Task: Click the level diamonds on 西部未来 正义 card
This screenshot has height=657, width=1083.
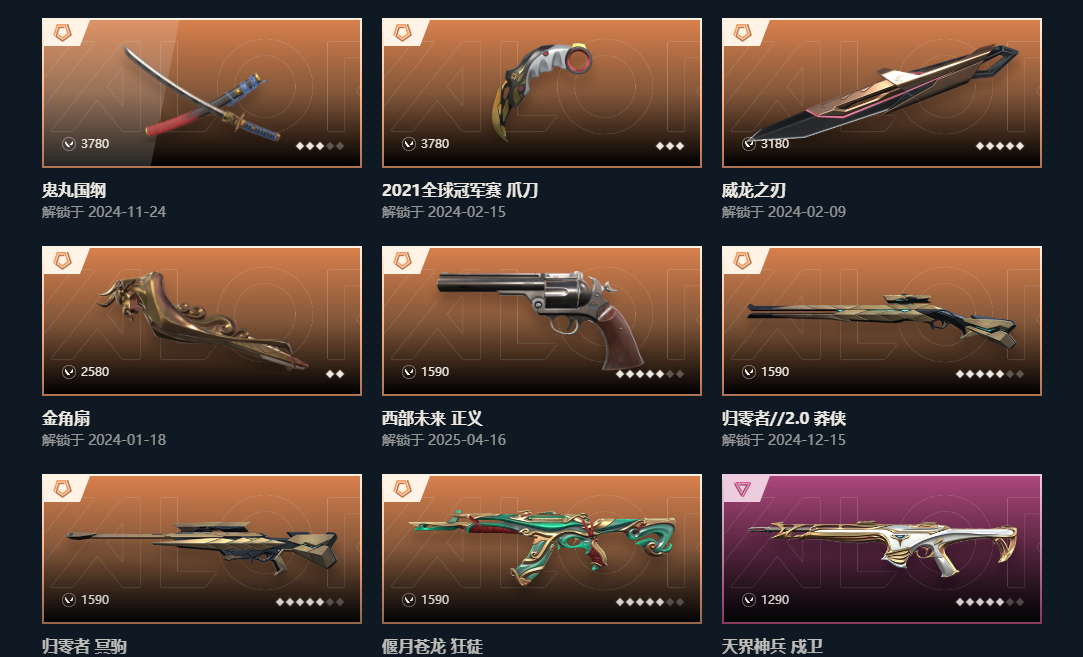Action: click(x=649, y=374)
